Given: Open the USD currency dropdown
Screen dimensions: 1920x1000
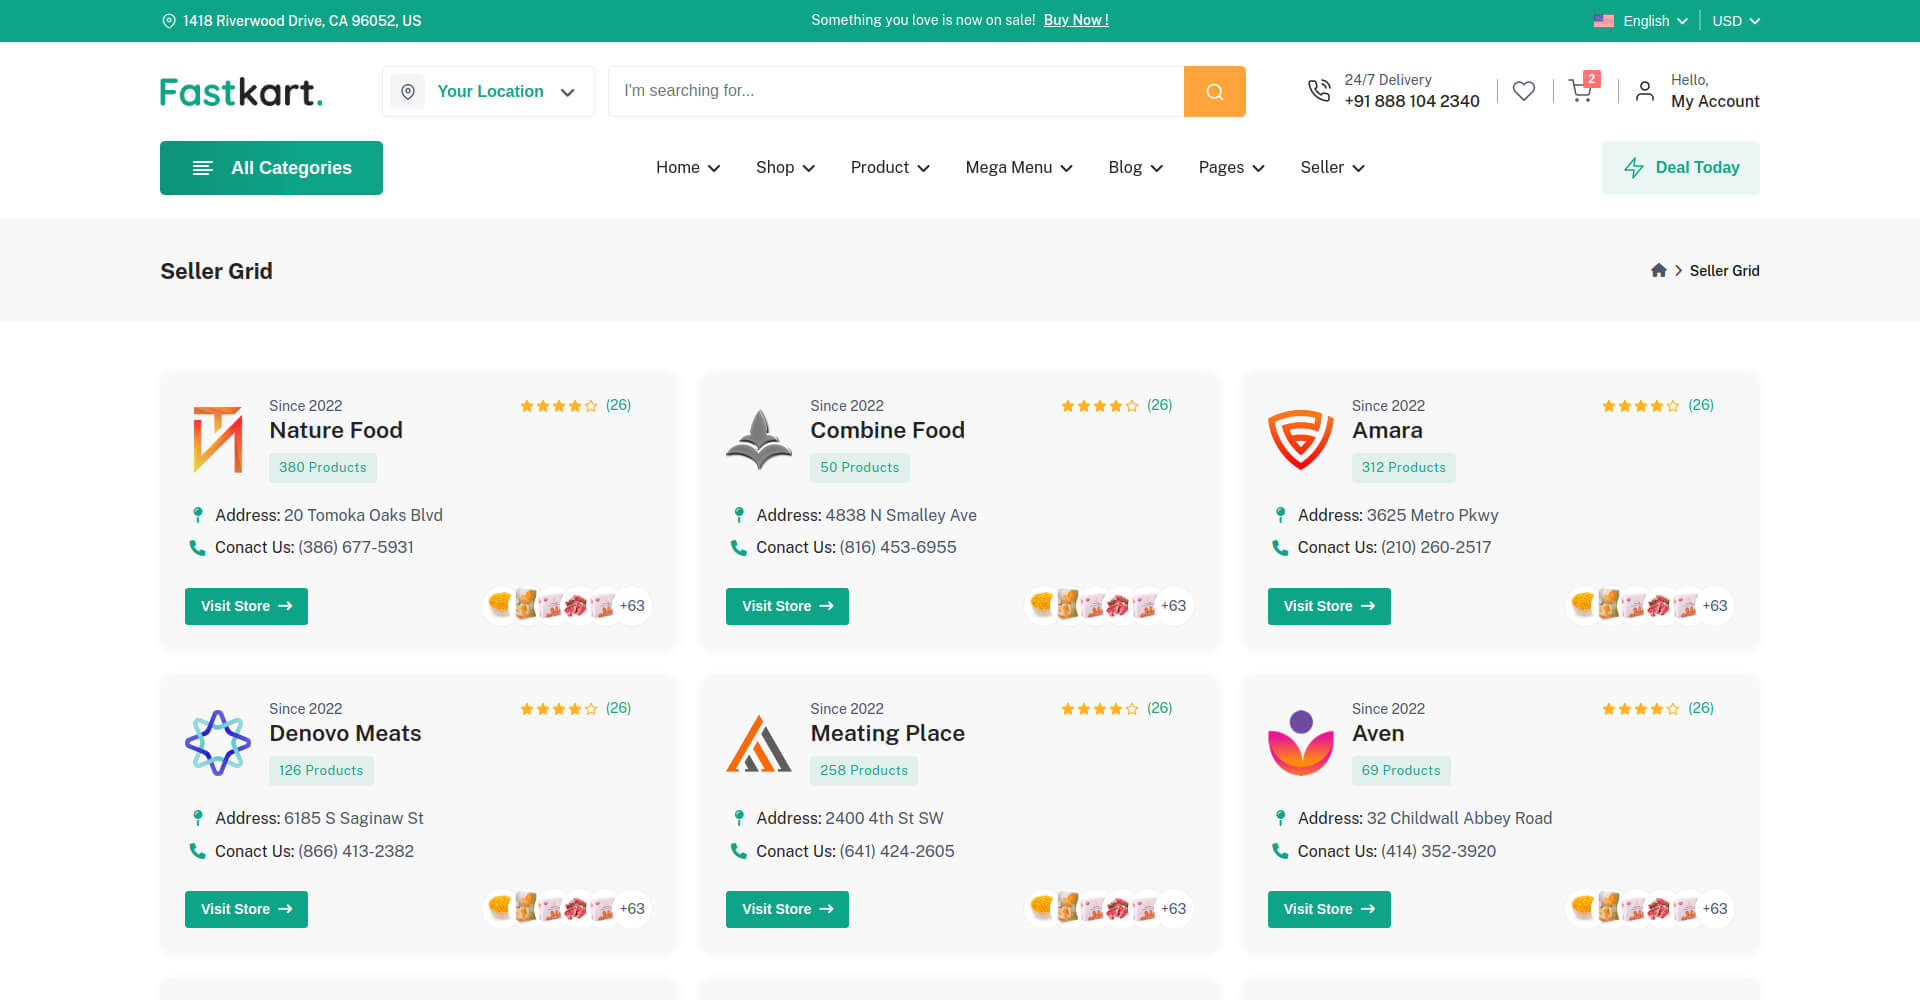Looking at the screenshot, I should click(1735, 21).
